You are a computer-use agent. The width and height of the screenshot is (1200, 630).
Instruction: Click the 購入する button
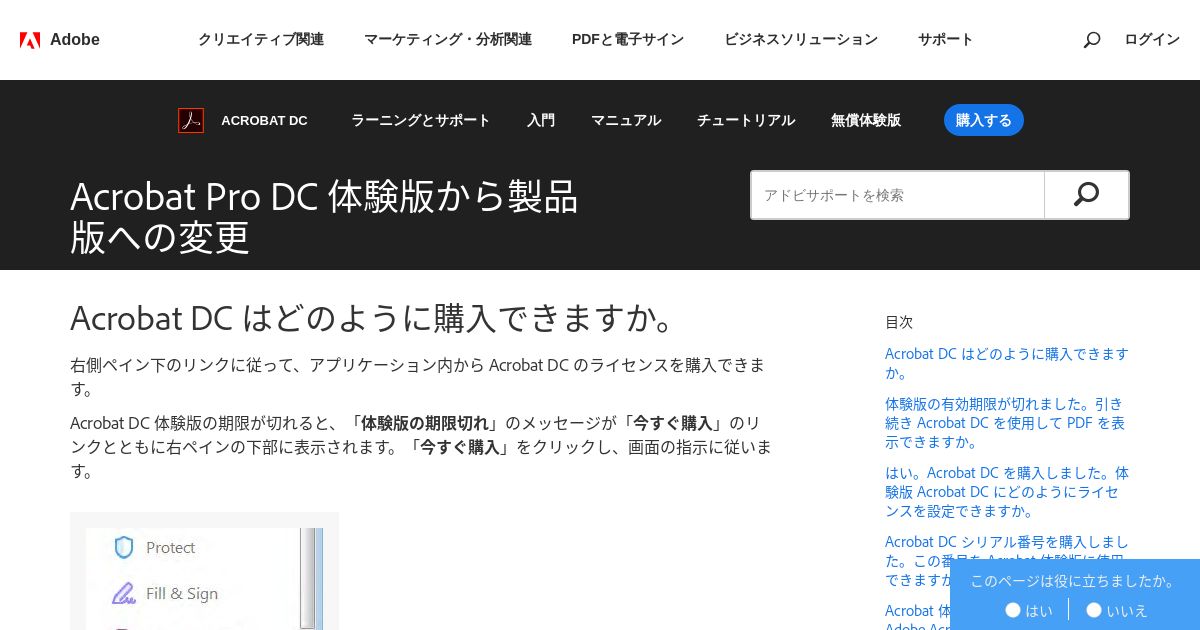pyautogui.click(x=984, y=120)
